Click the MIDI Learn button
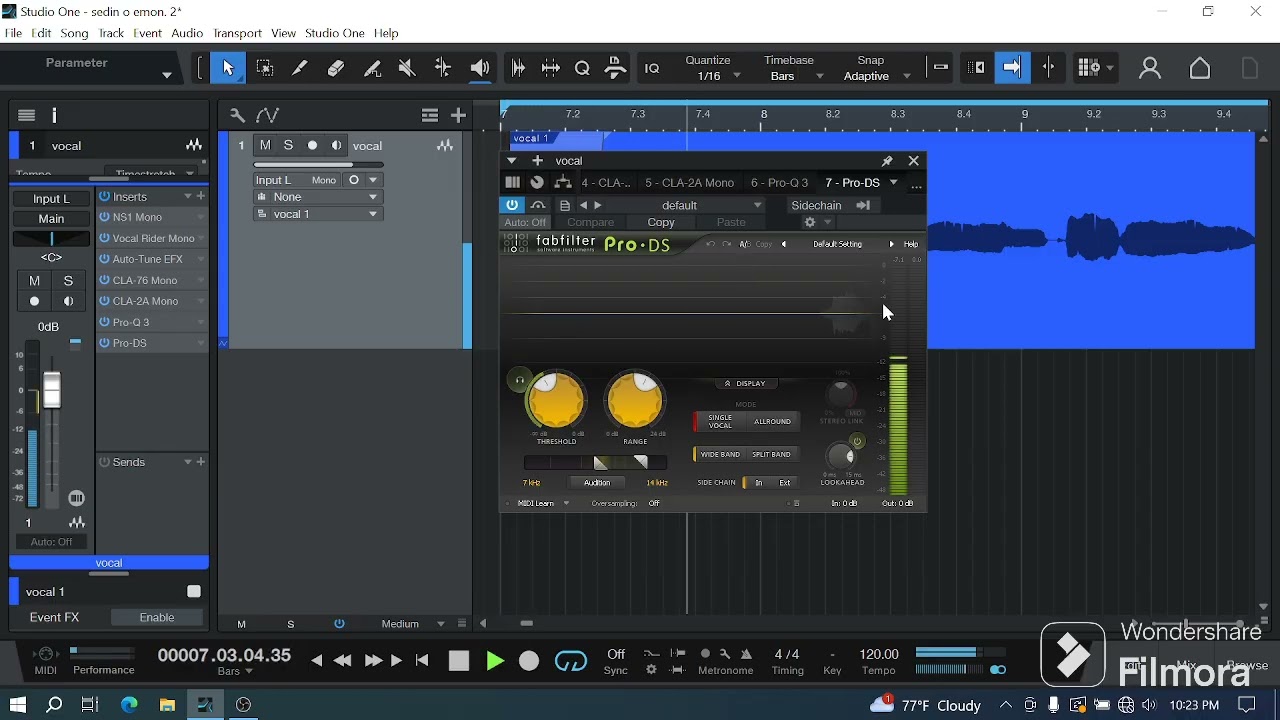1280x720 pixels. [537, 505]
